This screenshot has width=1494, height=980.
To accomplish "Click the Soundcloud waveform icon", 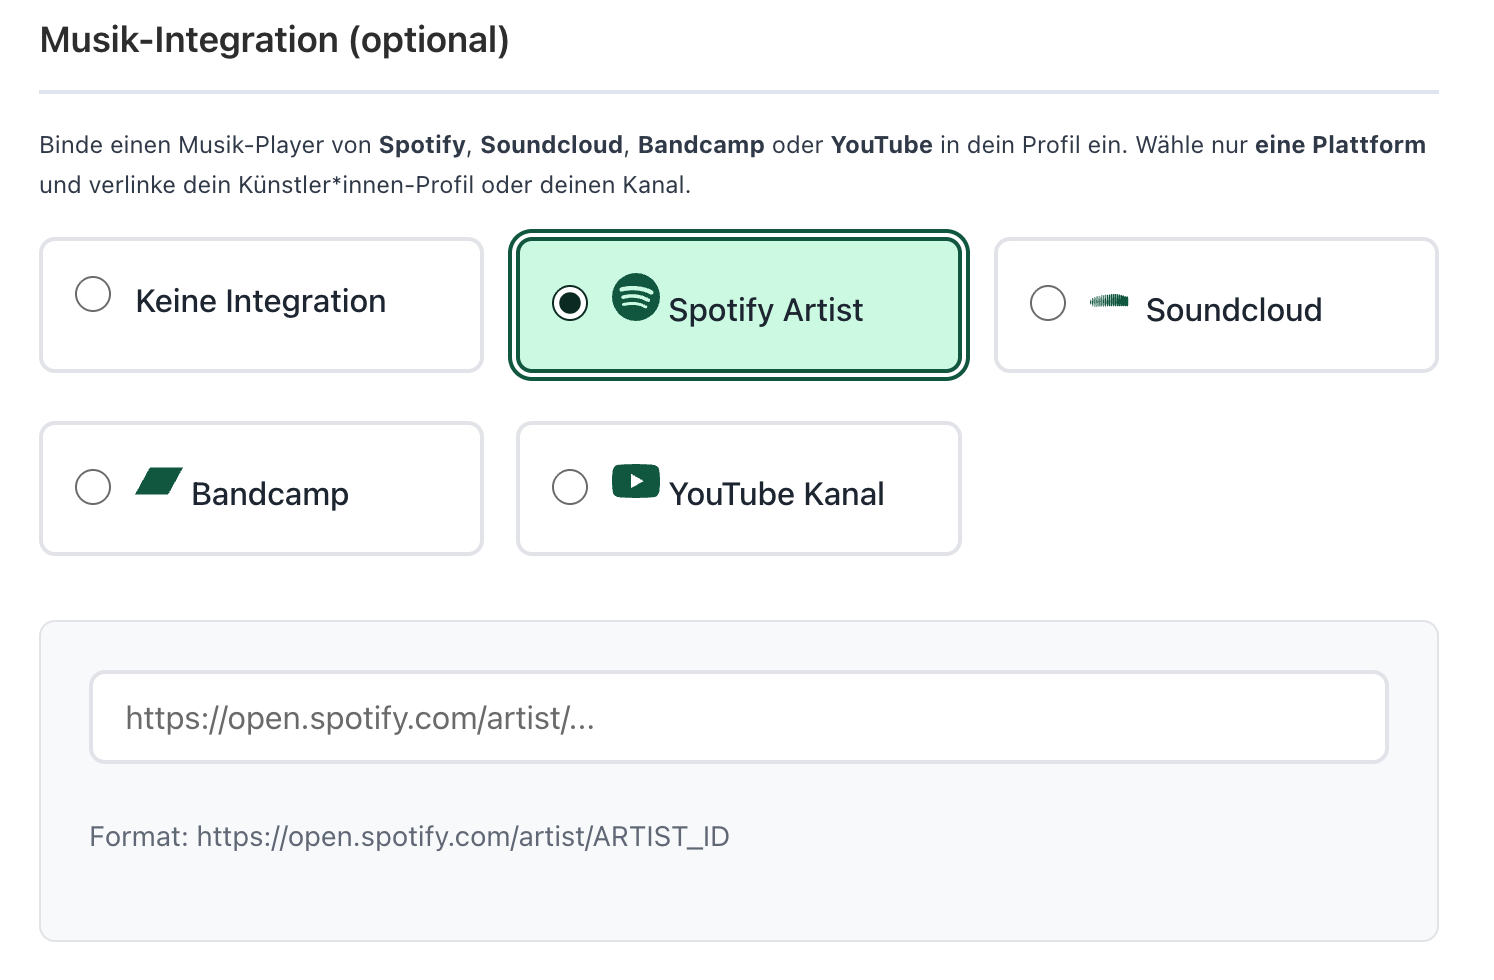I will click(x=1110, y=300).
